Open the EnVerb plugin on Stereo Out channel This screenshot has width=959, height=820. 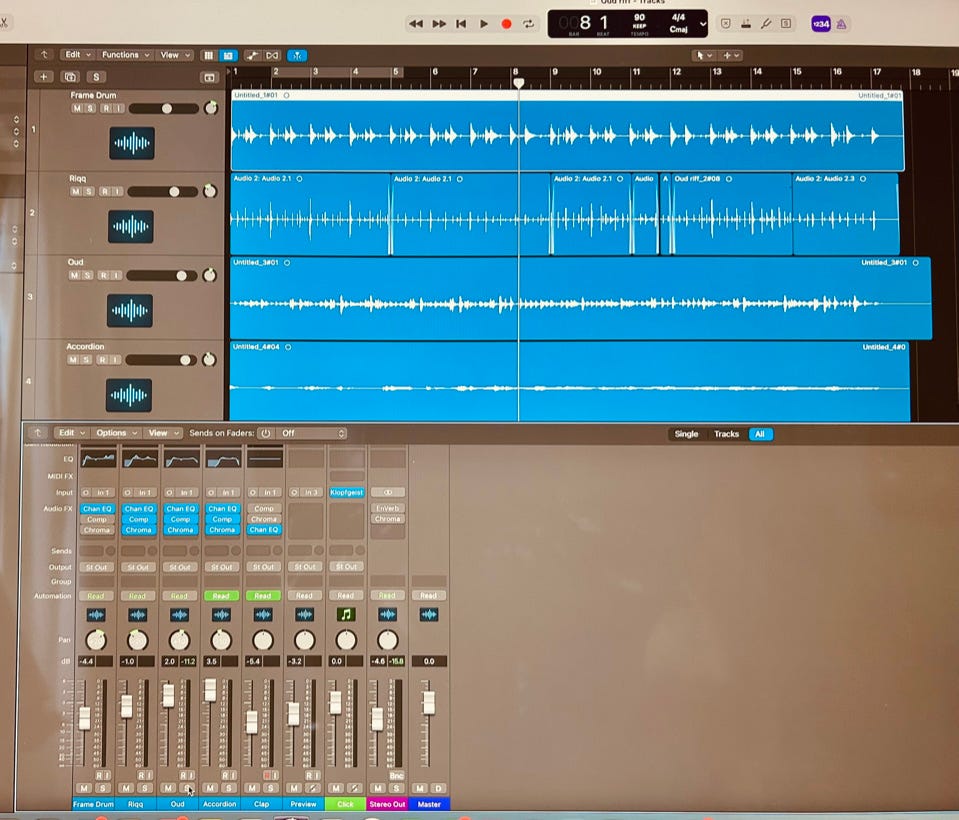(388, 508)
